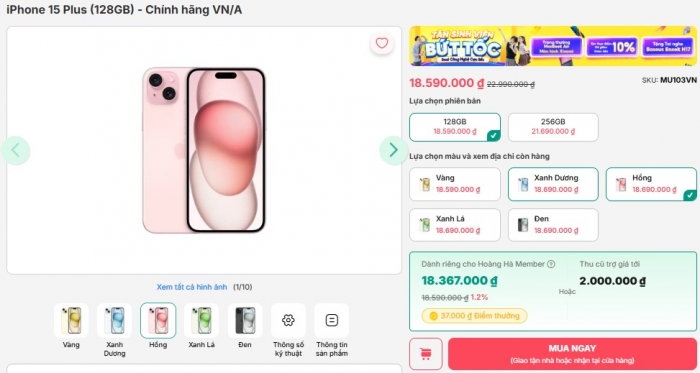Image resolution: width=700 pixels, height=373 pixels.
Task: Add to cart with shopping cart icon
Action: (x=425, y=354)
